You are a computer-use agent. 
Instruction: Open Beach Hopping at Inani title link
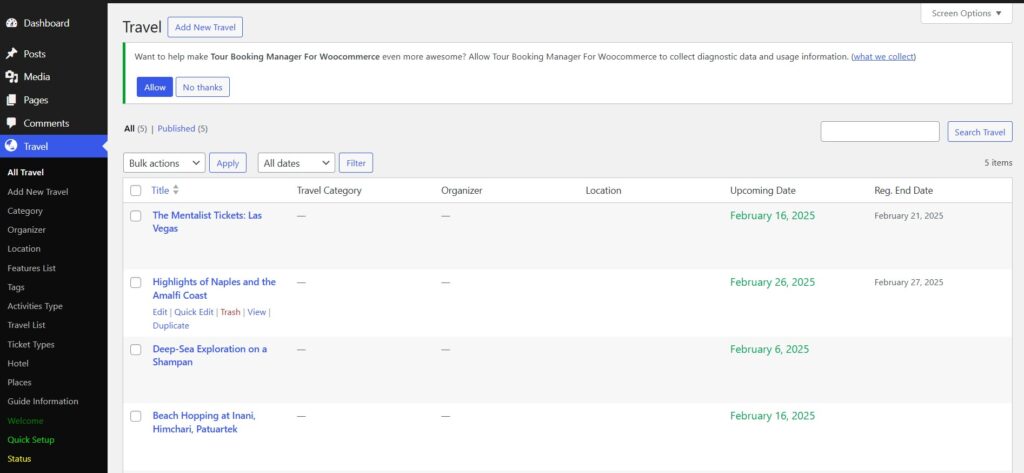coord(204,423)
